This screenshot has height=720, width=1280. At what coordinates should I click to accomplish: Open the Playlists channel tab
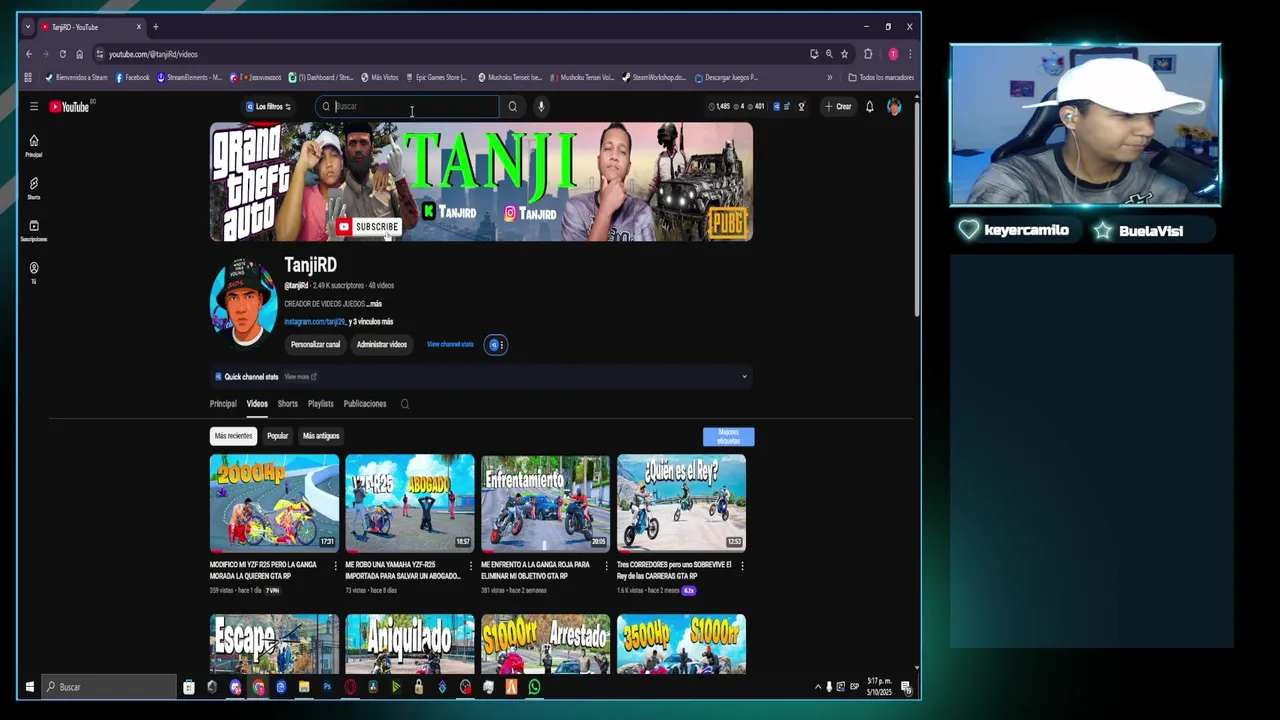pos(321,404)
